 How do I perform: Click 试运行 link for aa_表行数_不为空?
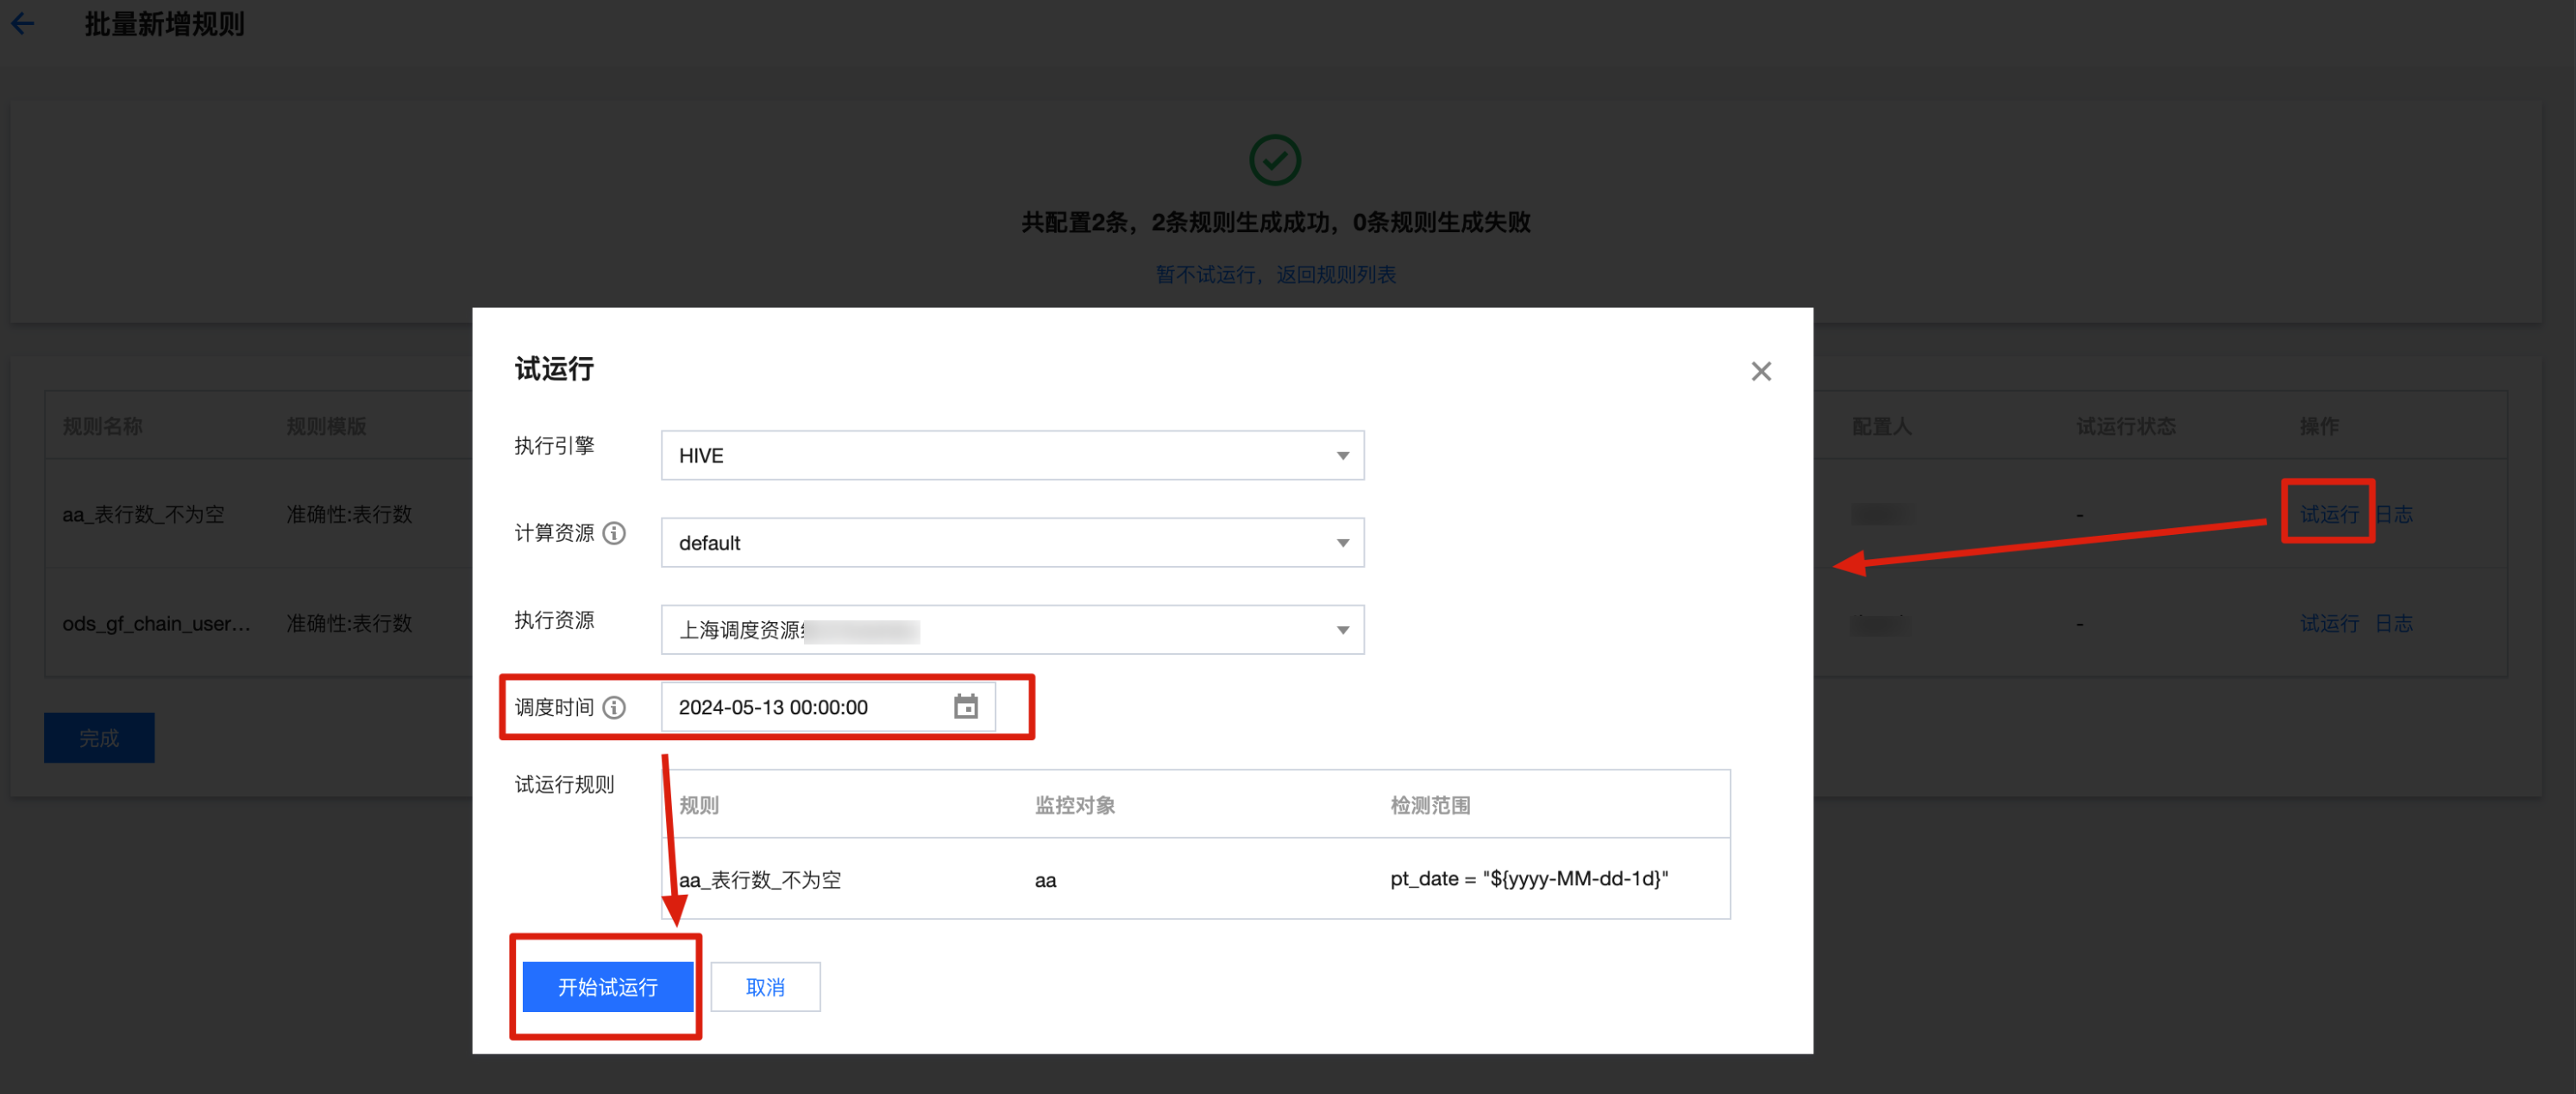coord(2329,514)
